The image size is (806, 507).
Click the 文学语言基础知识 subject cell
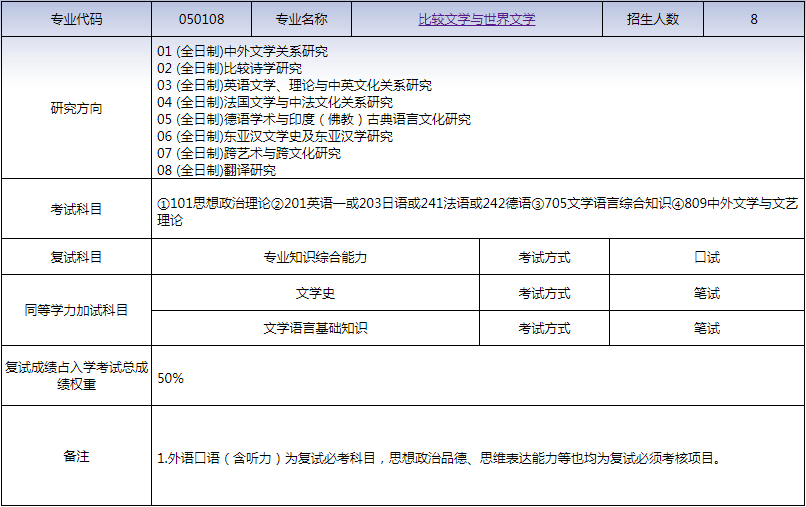point(315,328)
